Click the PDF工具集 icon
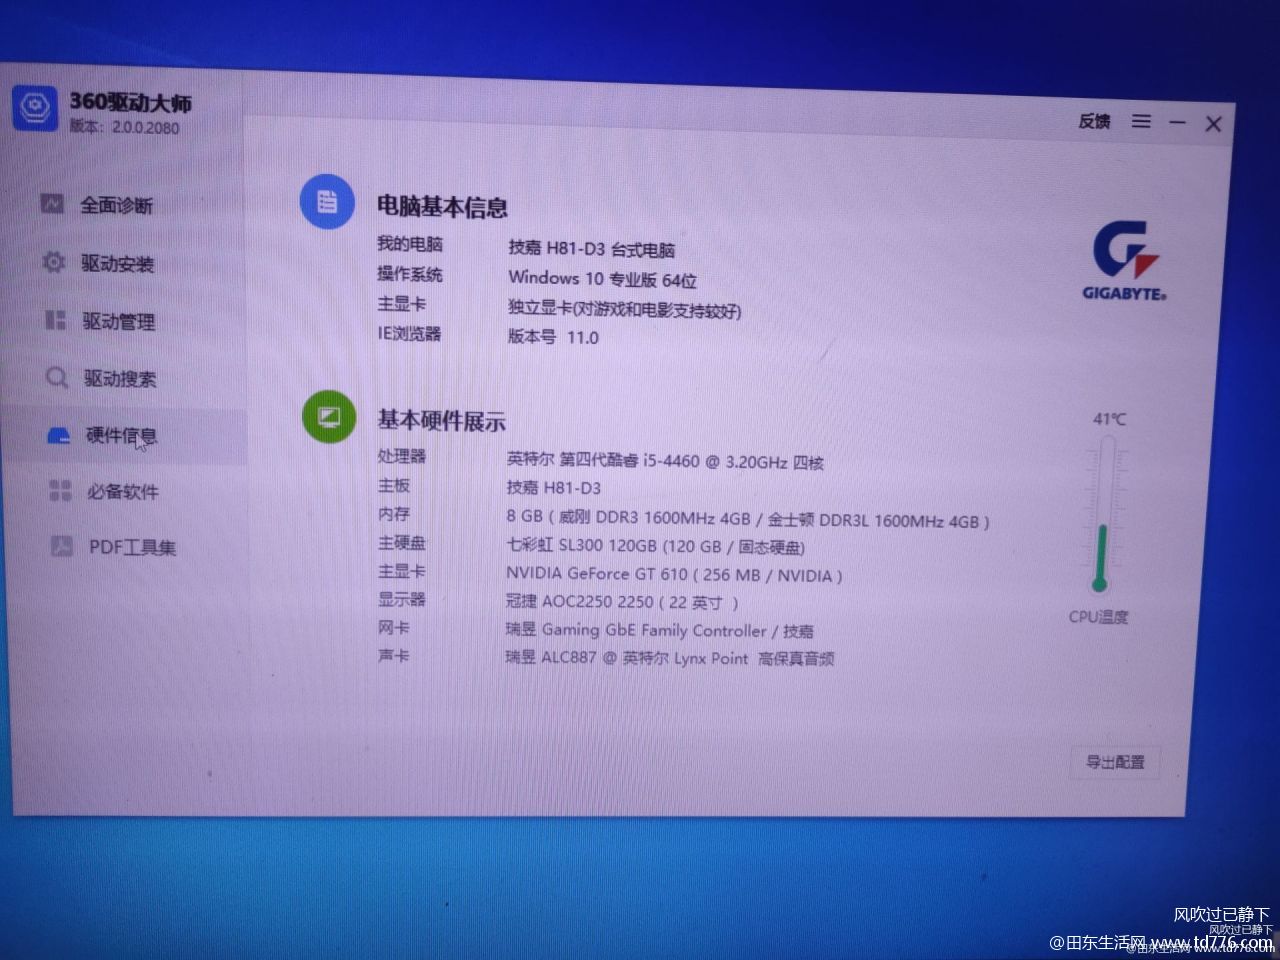The width and height of the screenshot is (1280, 960). 62,546
